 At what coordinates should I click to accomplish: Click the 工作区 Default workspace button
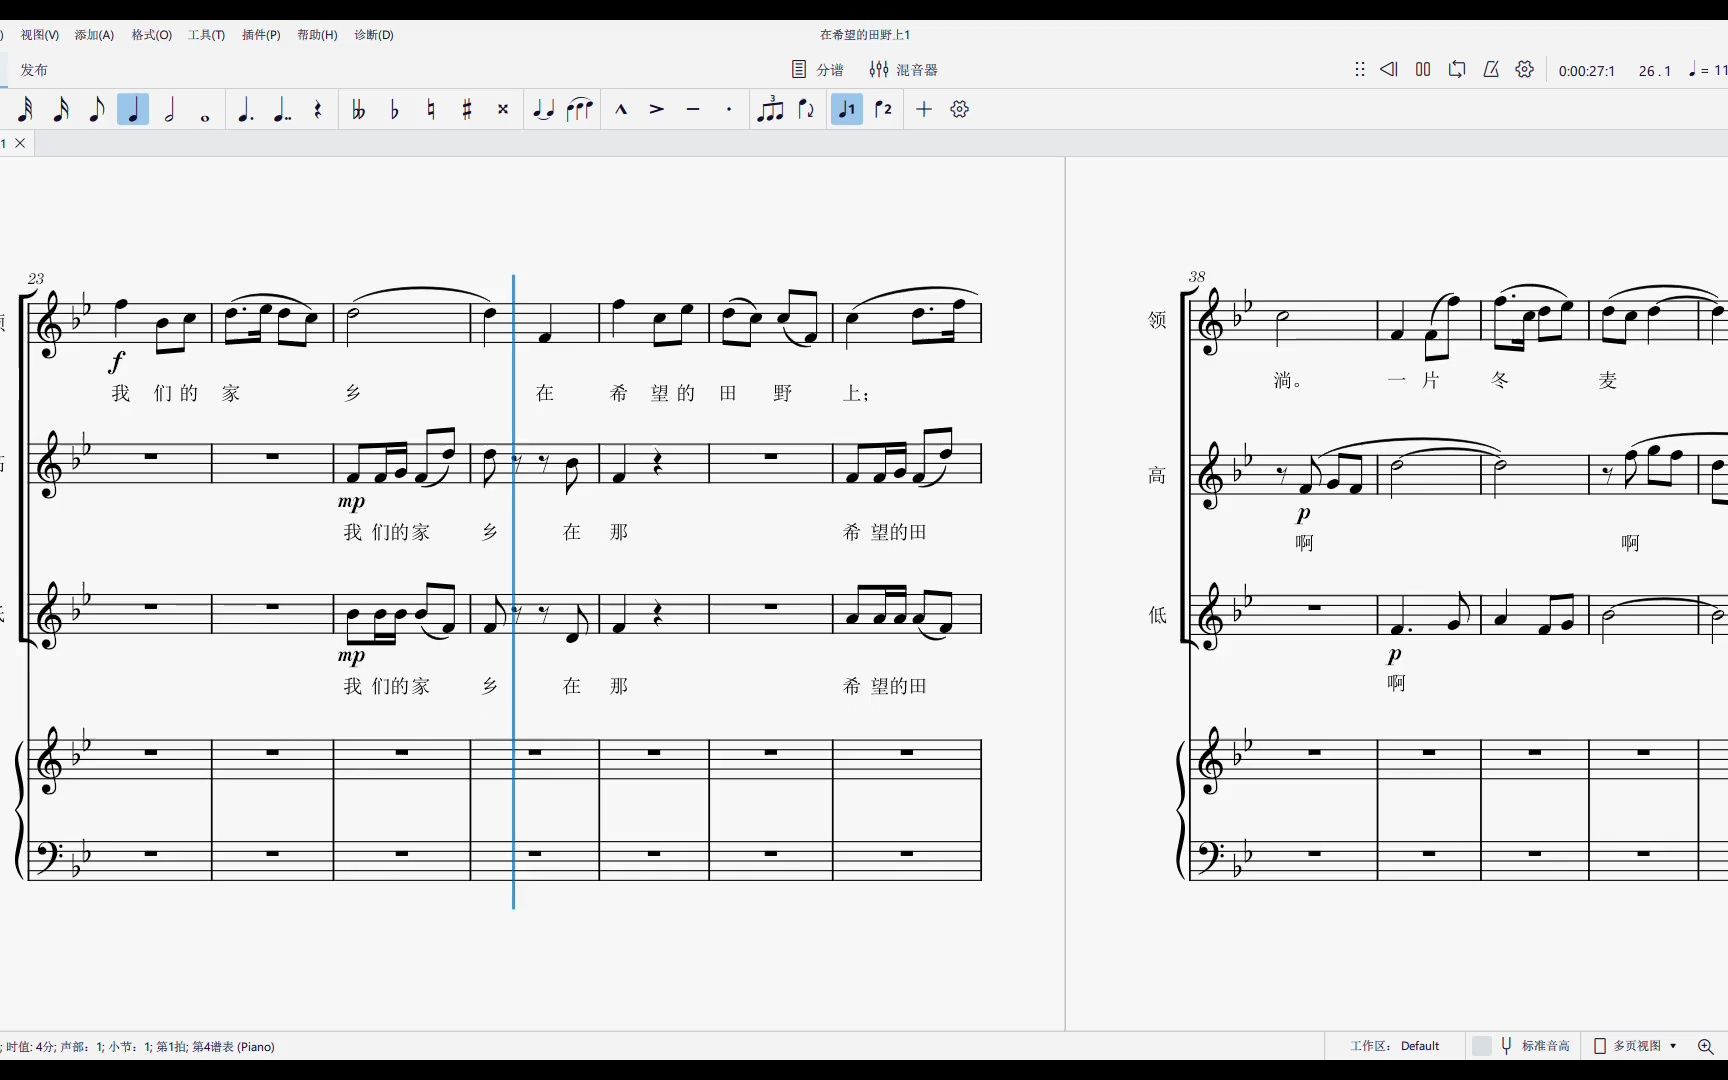tap(1394, 1046)
